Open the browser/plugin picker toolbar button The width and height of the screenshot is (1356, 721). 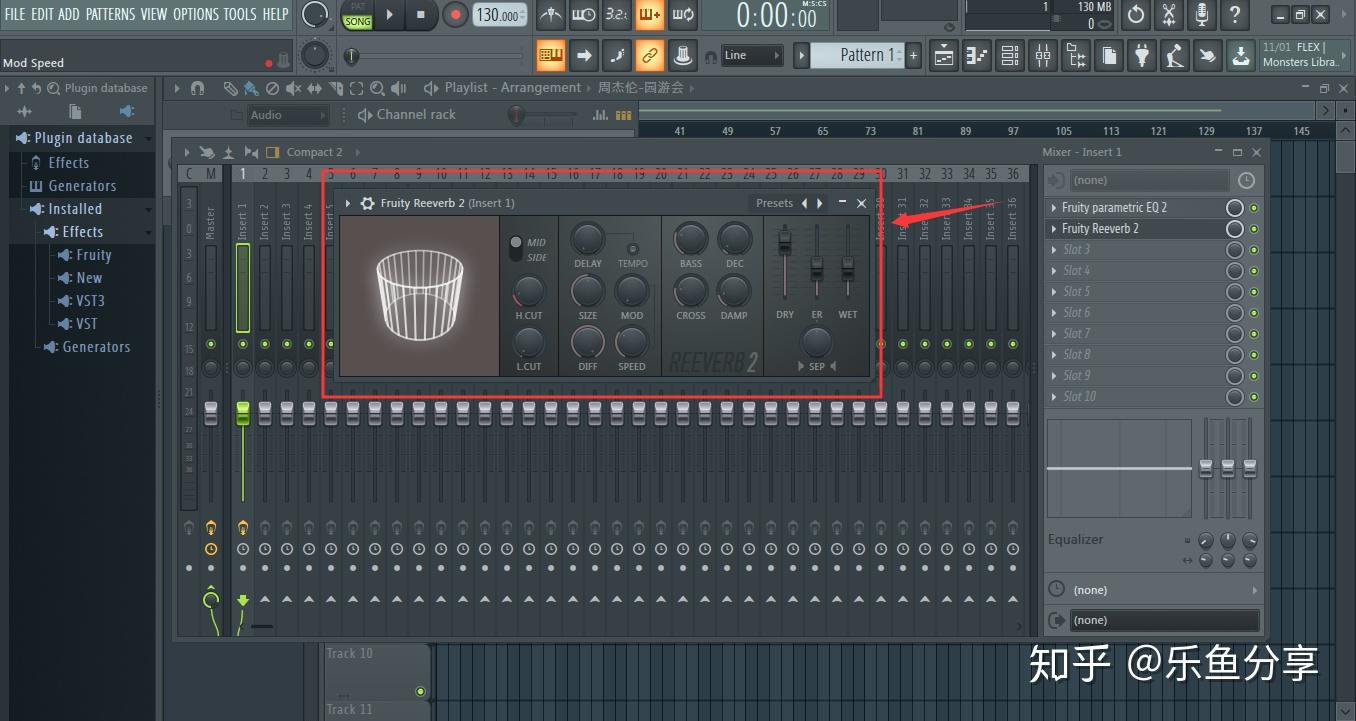click(x=1077, y=56)
